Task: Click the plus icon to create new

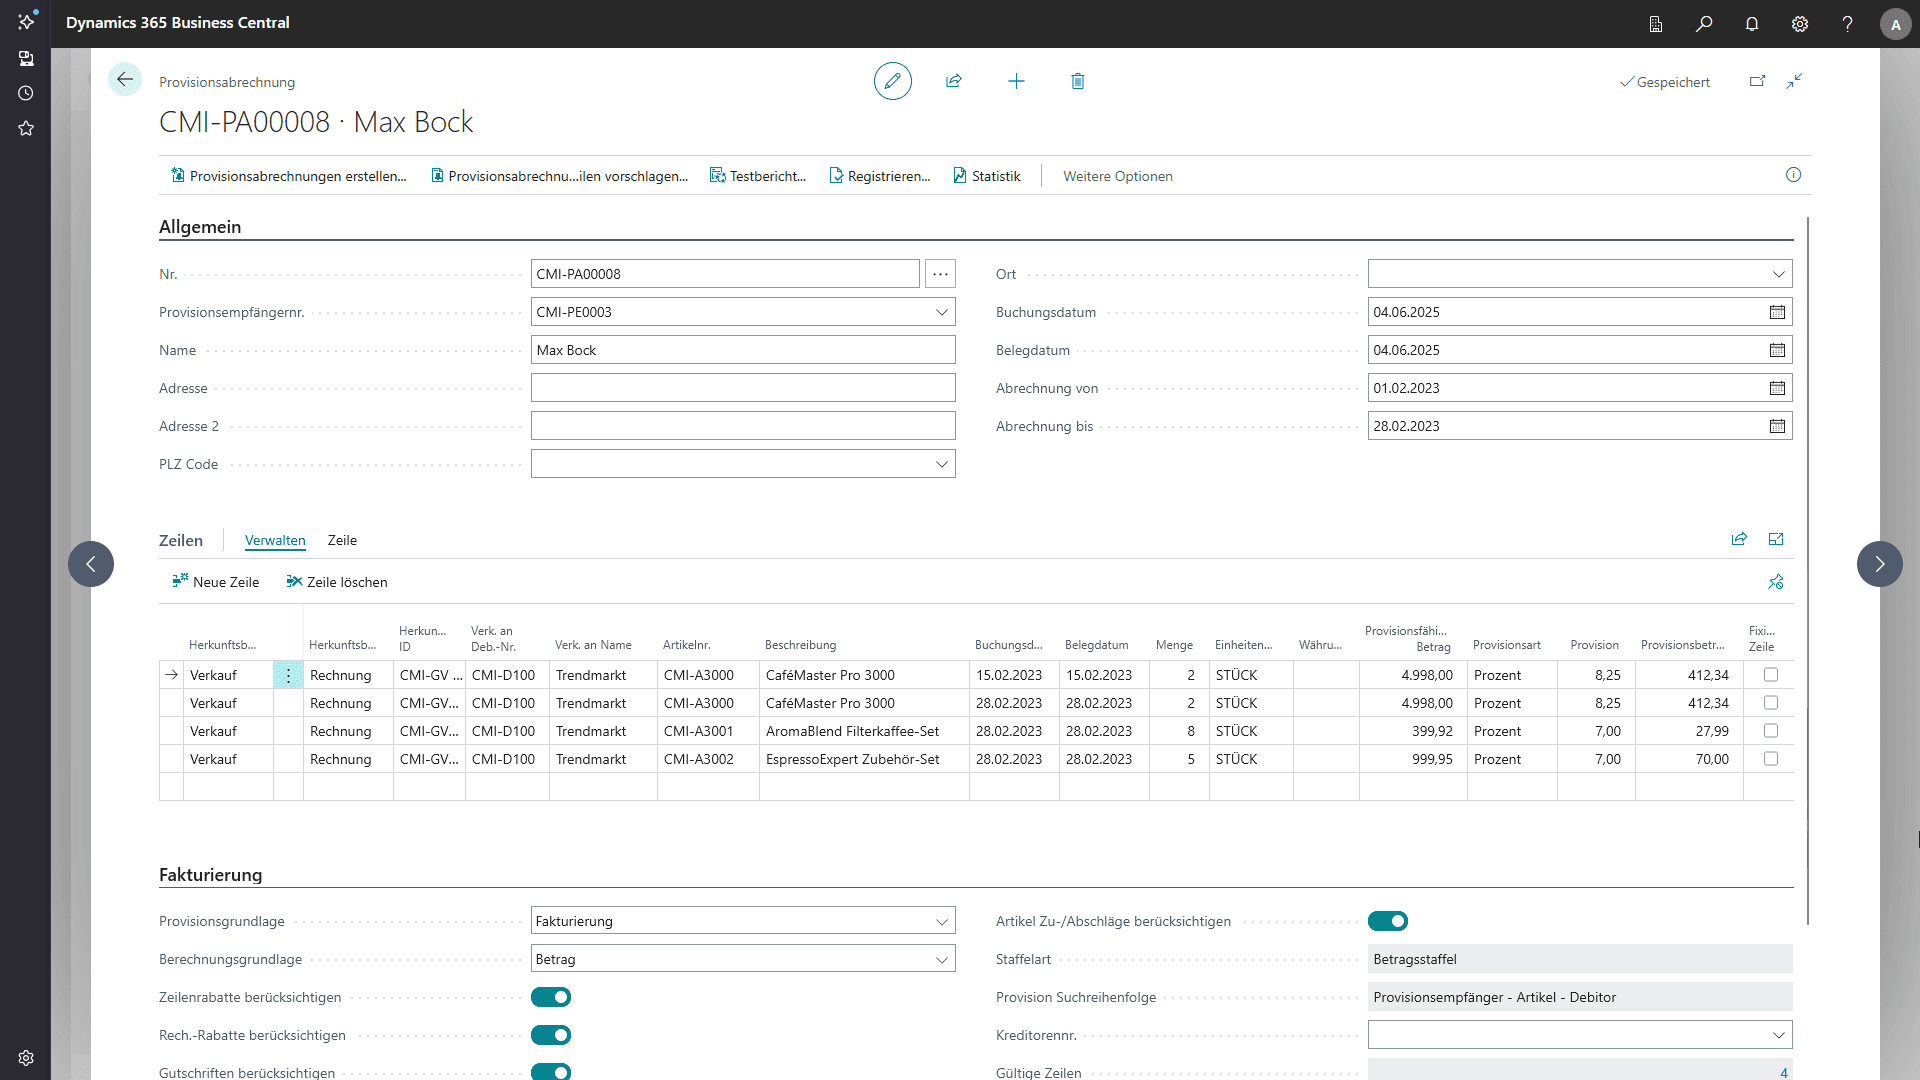Action: [x=1016, y=81]
